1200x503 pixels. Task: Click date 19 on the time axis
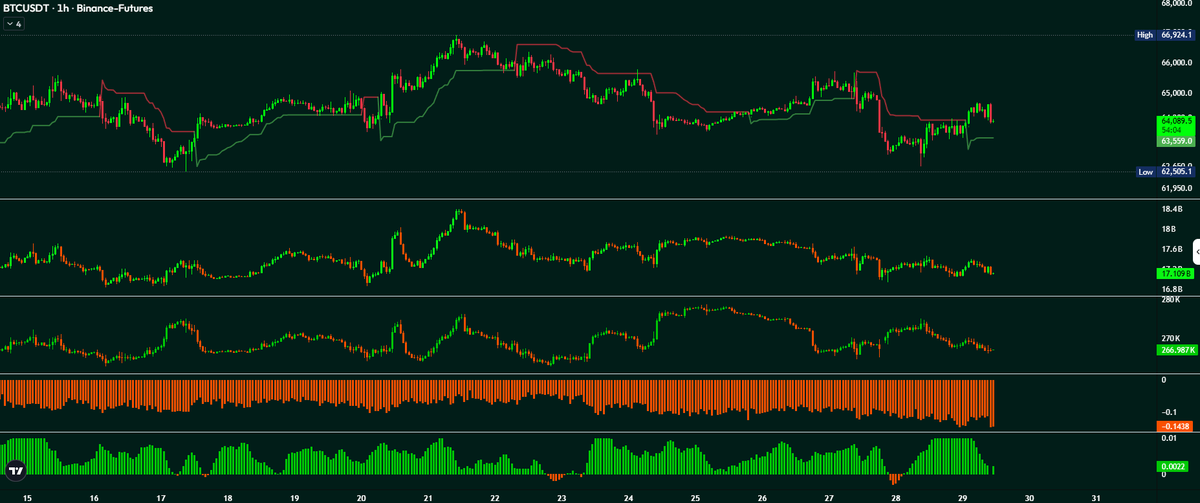(x=294, y=496)
